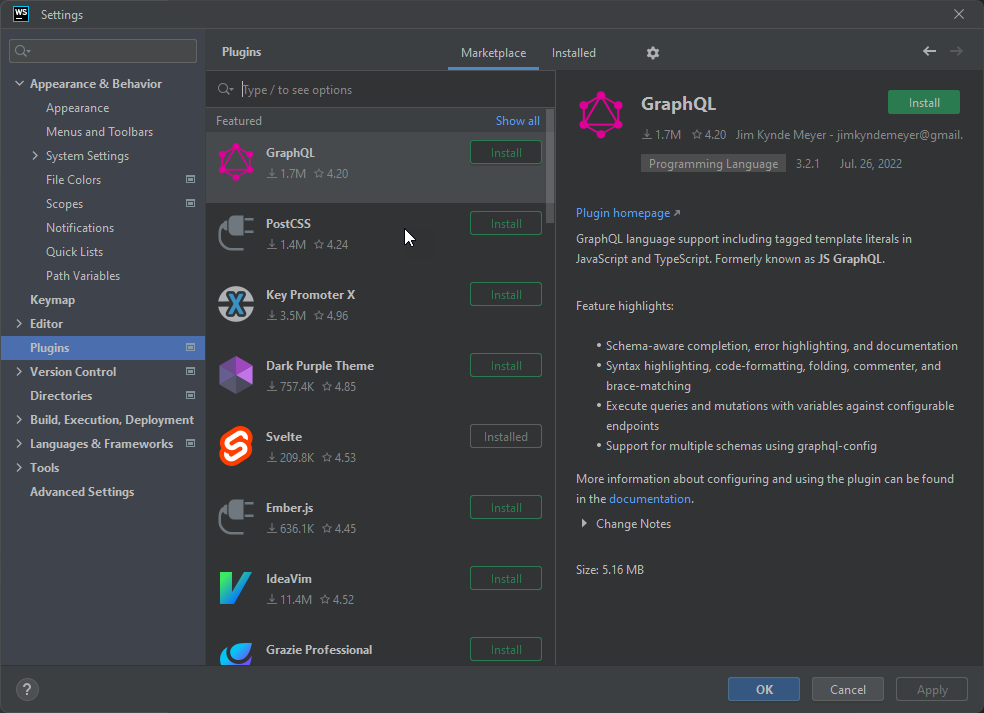
Task: Switch to the Installed tab
Action: [574, 53]
